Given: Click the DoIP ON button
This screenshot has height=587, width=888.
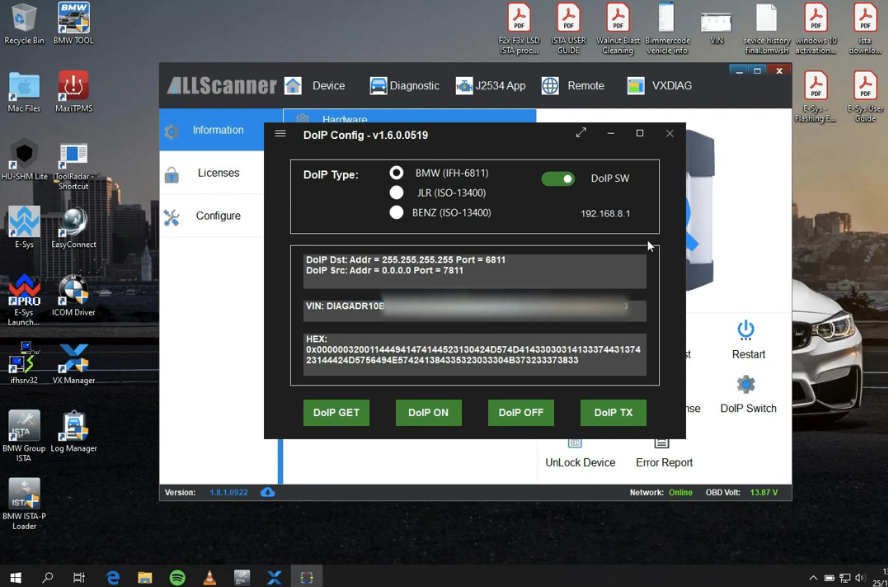Looking at the screenshot, I should coord(429,413).
